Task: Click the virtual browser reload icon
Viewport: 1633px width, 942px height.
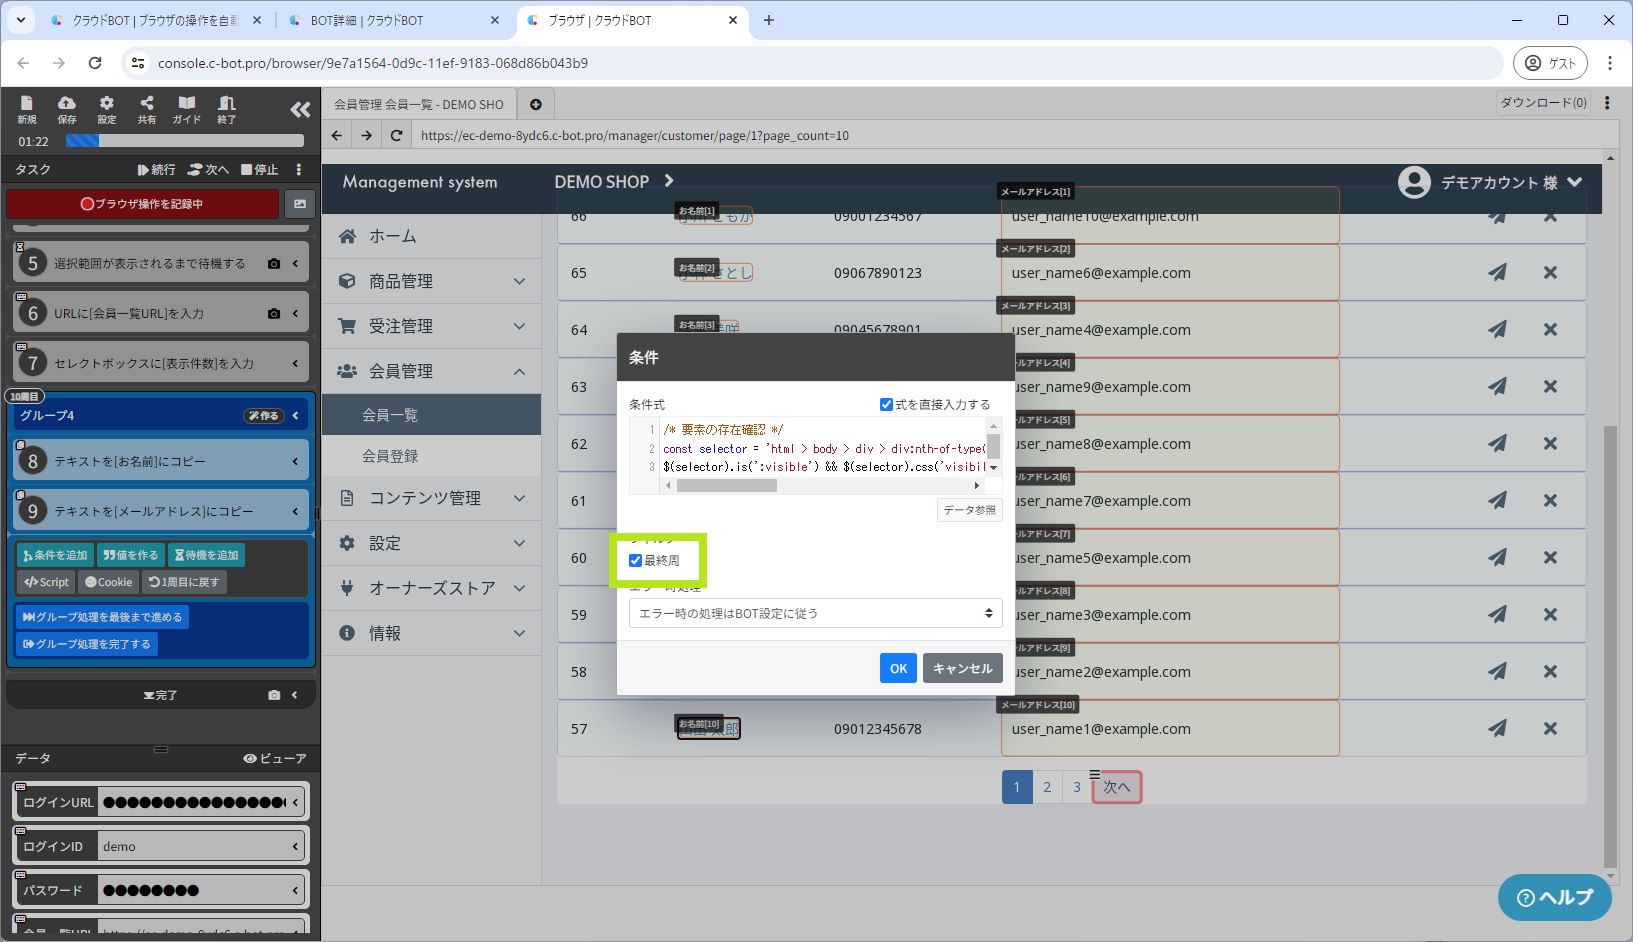Action: (397, 136)
